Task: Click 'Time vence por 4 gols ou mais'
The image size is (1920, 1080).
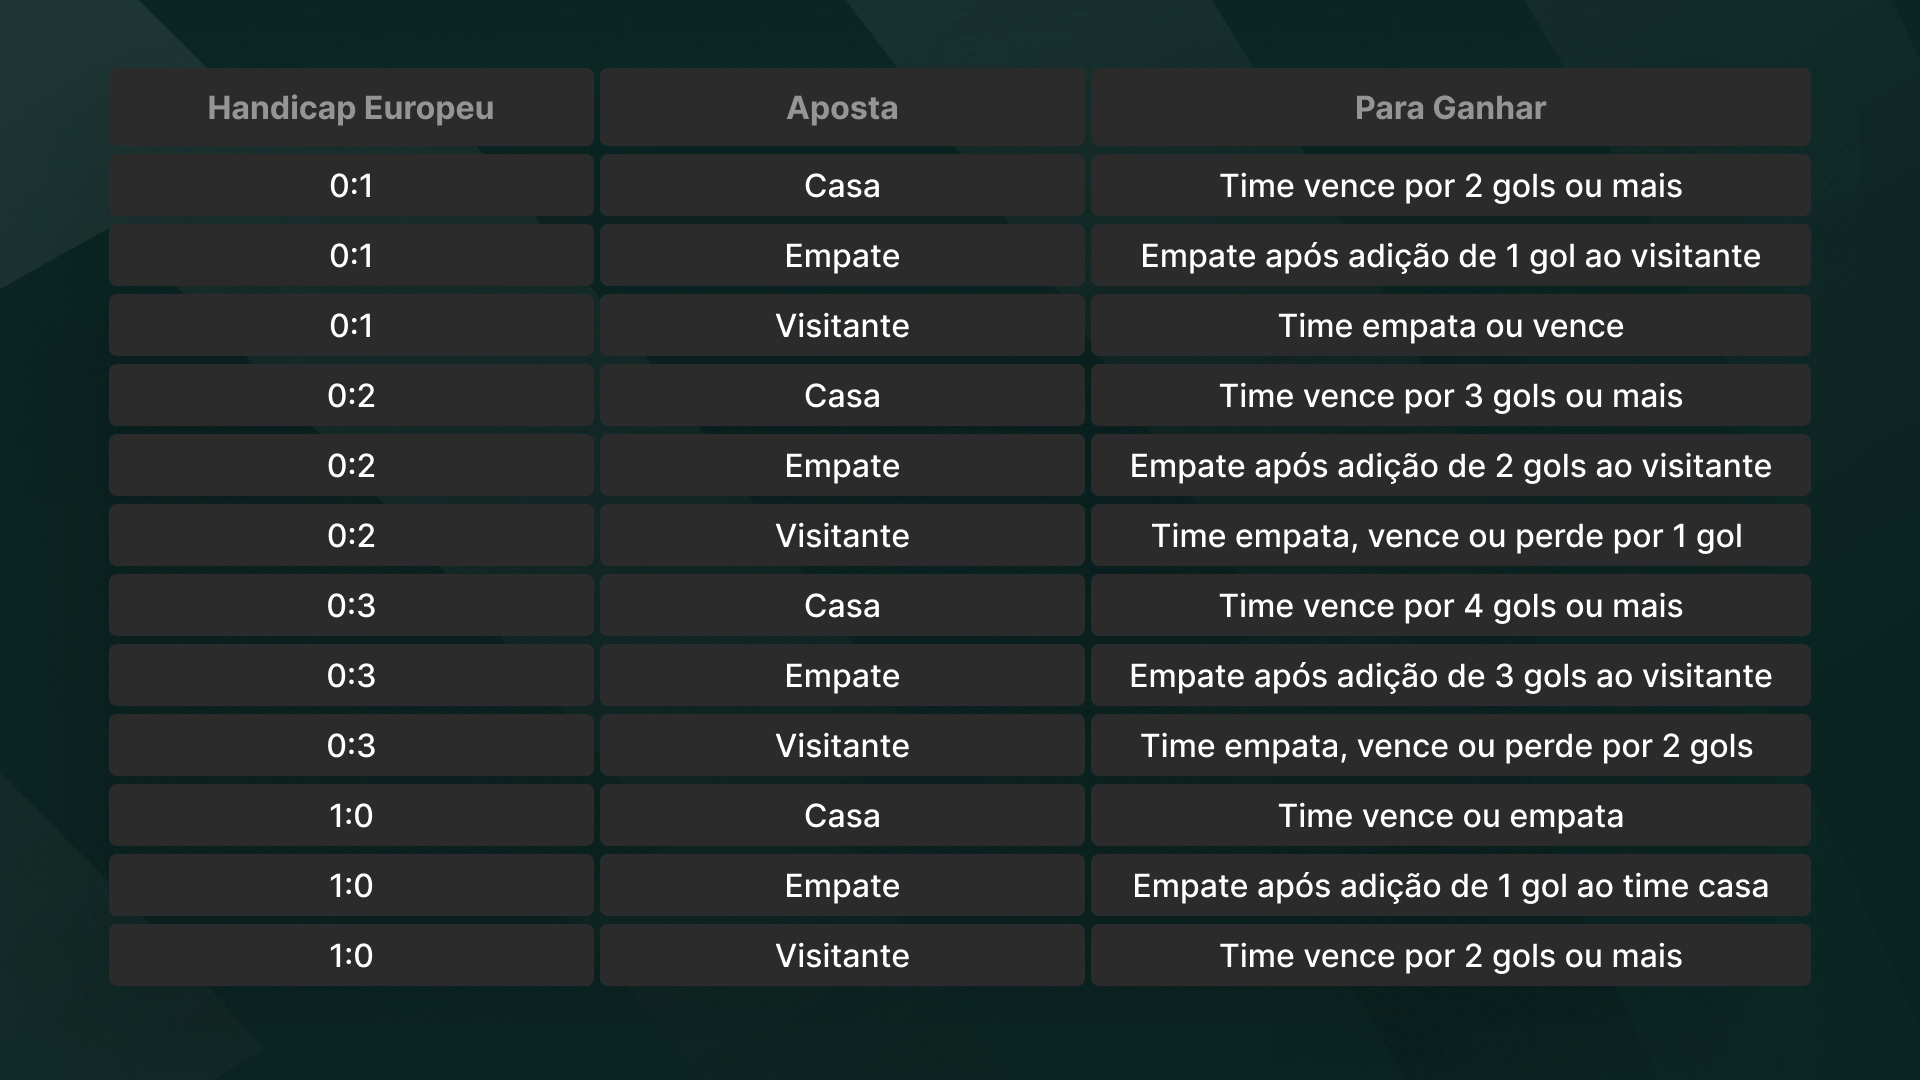Action: pyautogui.click(x=1450, y=606)
